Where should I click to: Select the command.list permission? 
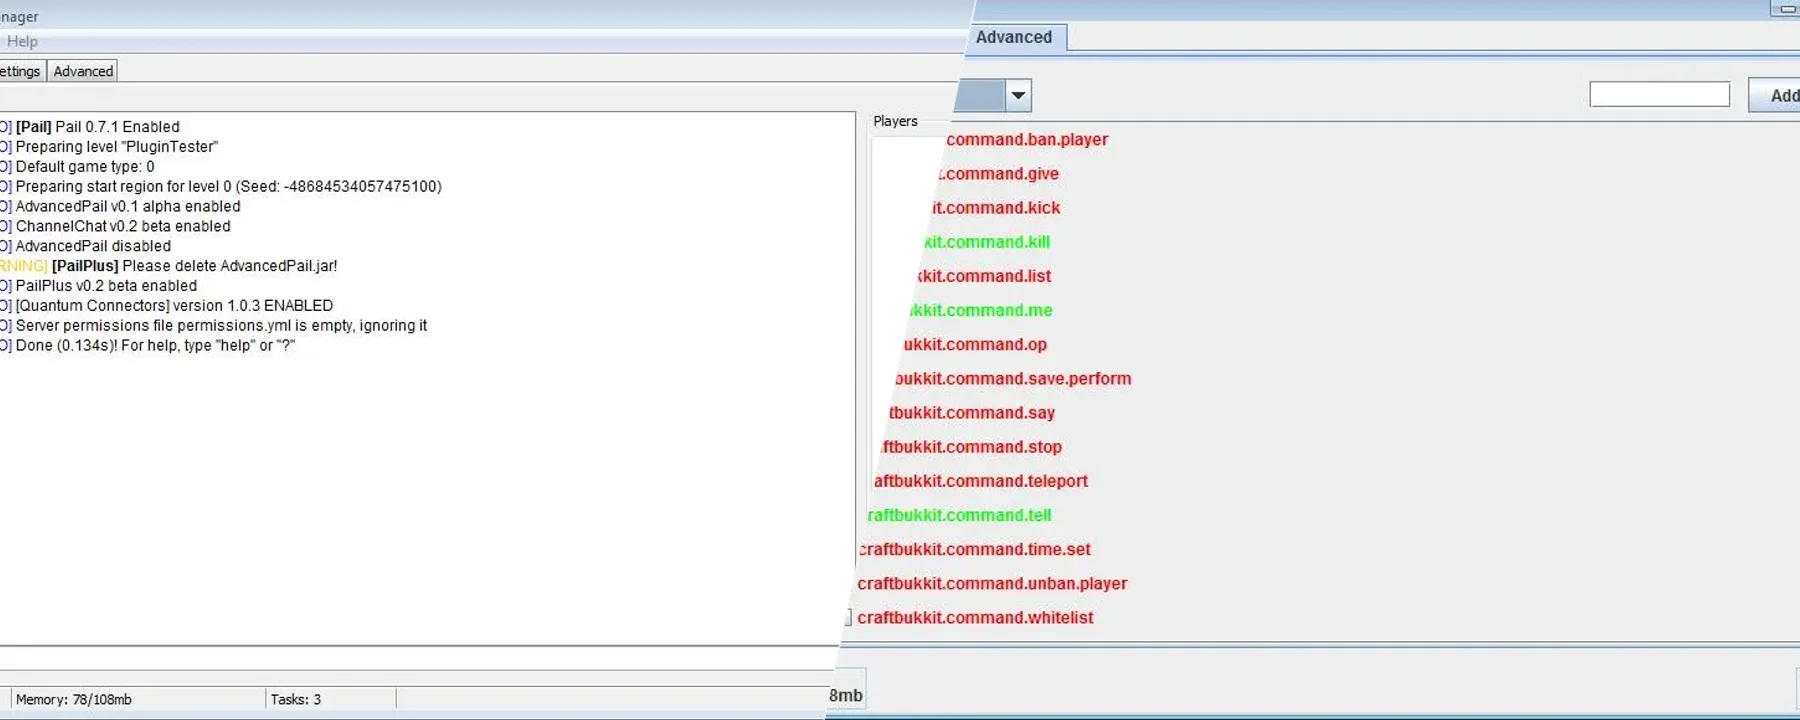984,276
